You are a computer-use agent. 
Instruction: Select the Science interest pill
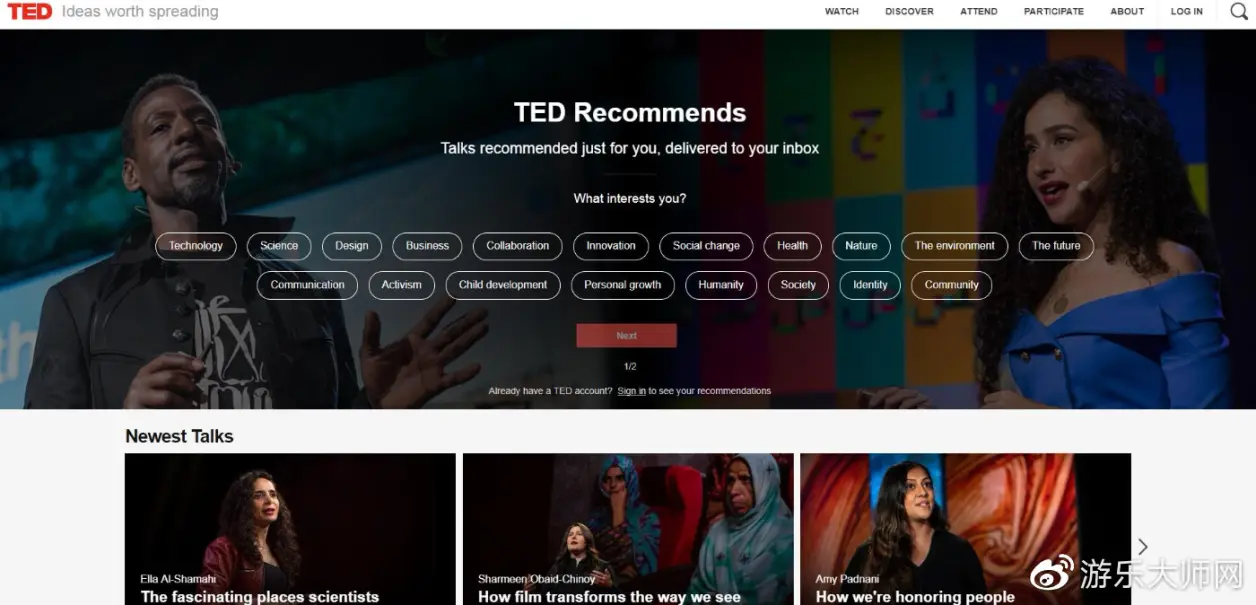[279, 246]
